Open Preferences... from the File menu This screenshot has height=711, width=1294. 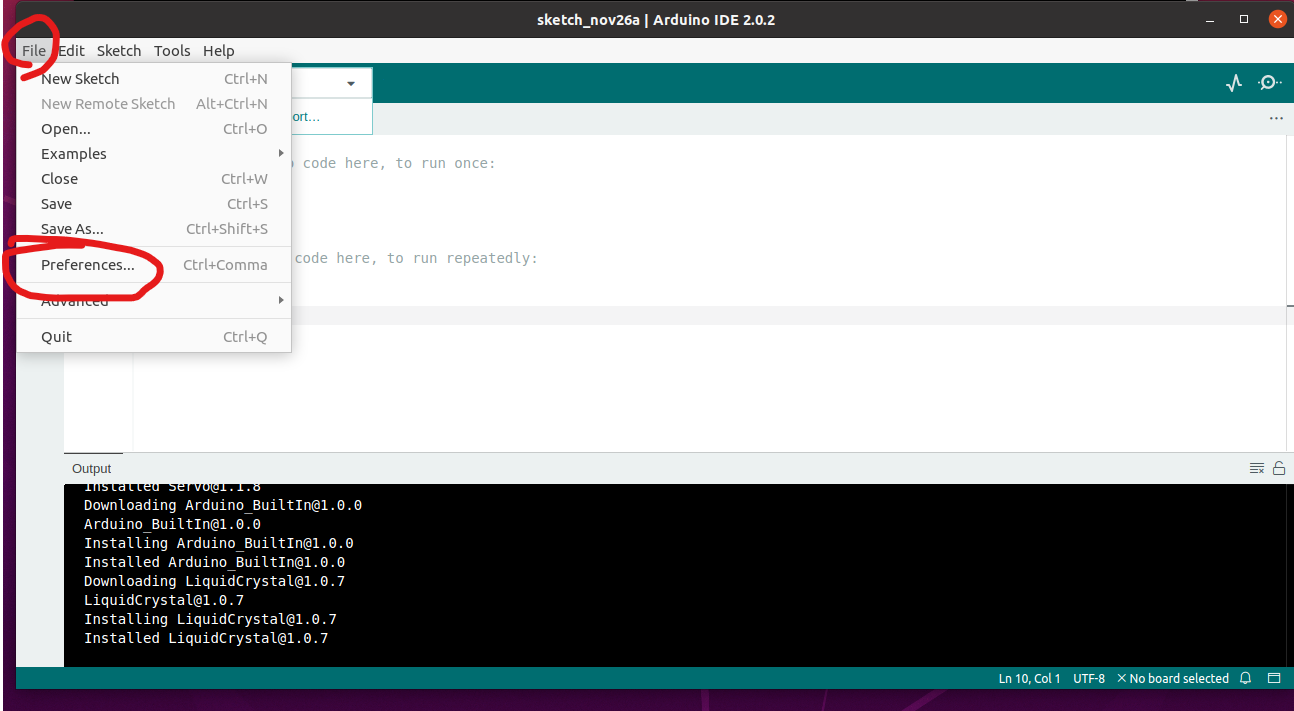[x=153, y=265]
